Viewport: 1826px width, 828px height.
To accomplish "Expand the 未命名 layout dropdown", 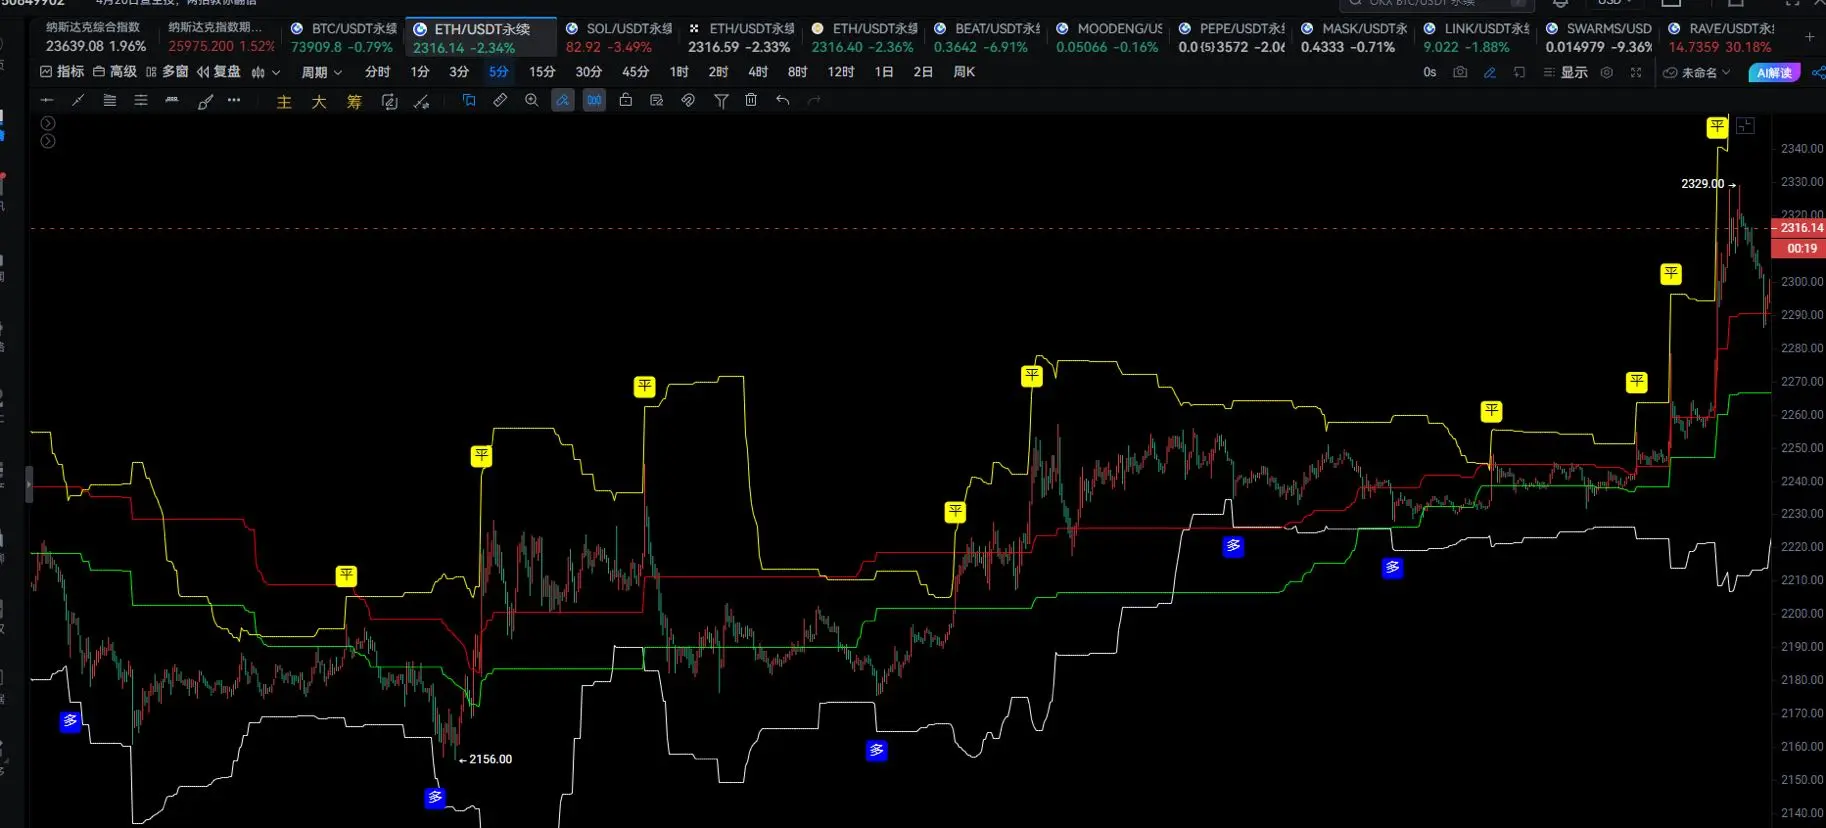I will click(x=1696, y=72).
